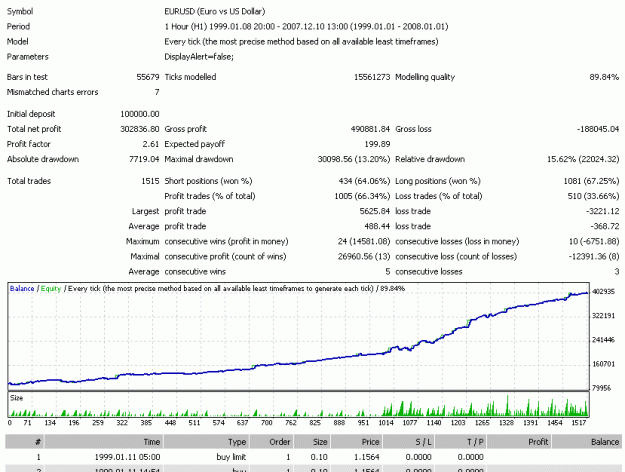Click the Maximal drawdown value 30098.56 (13.20%)

coord(354,159)
